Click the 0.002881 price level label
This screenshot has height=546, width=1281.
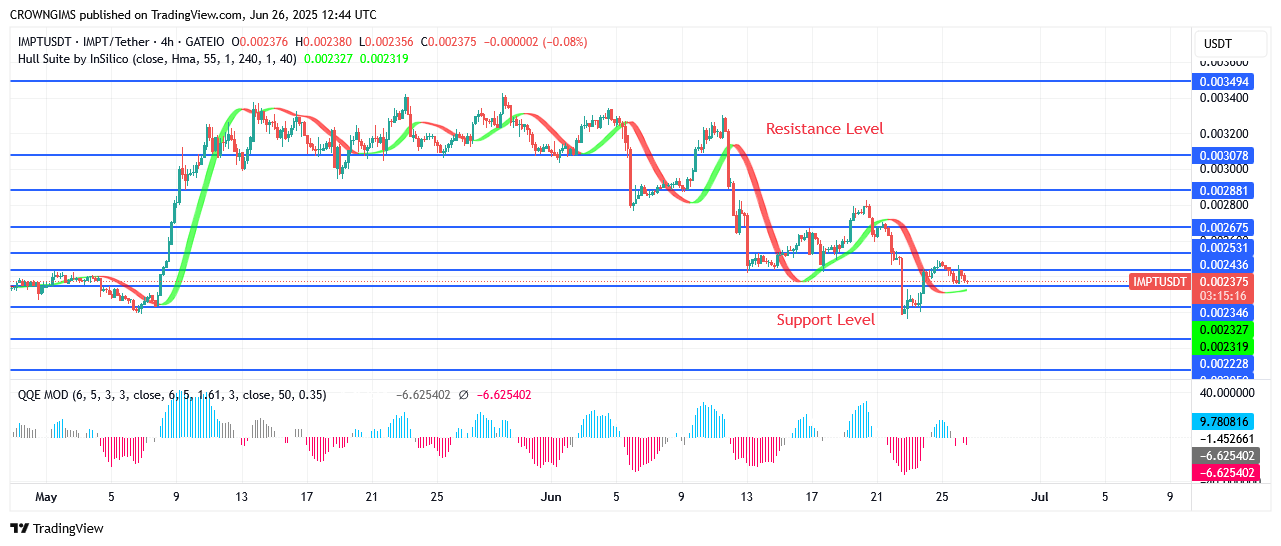[x=1221, y=190]
